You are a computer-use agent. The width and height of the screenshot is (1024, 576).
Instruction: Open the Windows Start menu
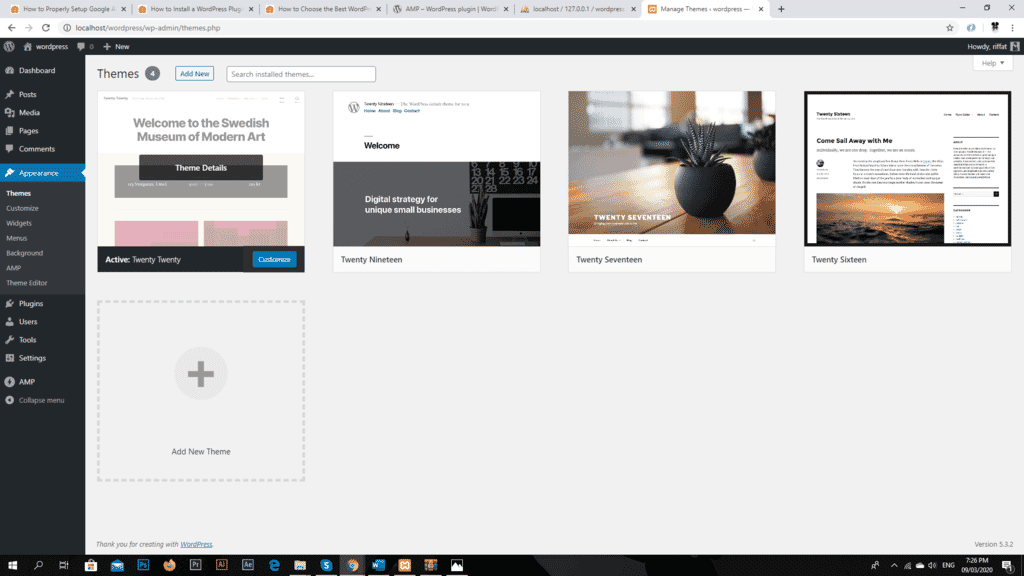(x=12, y=565)
